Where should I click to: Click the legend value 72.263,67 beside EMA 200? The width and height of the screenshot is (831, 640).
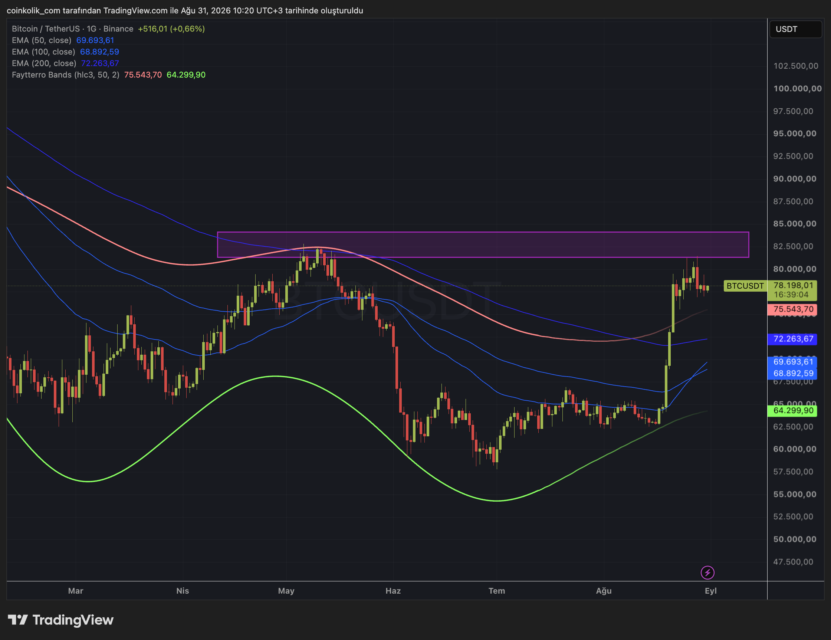100,63
